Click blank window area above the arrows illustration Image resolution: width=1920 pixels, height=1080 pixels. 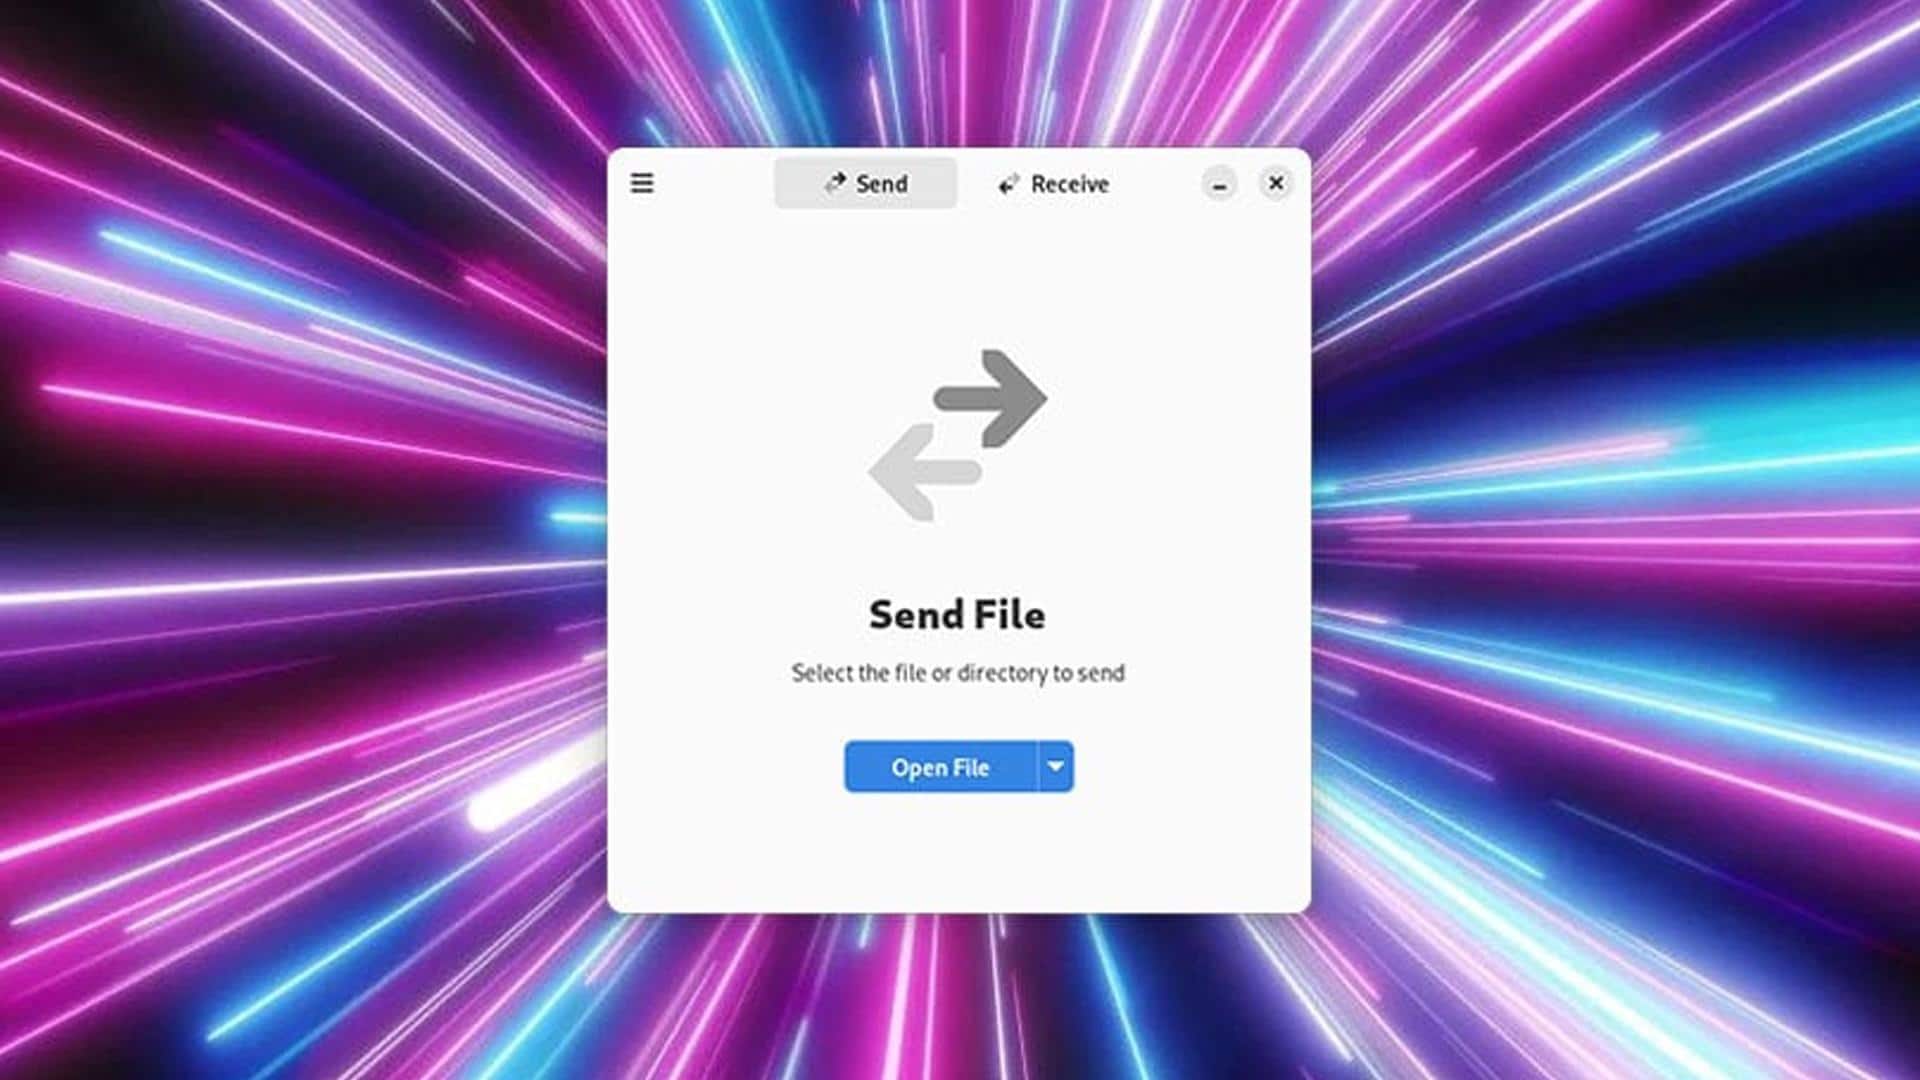pyautogui.click(x=959, y=275)
